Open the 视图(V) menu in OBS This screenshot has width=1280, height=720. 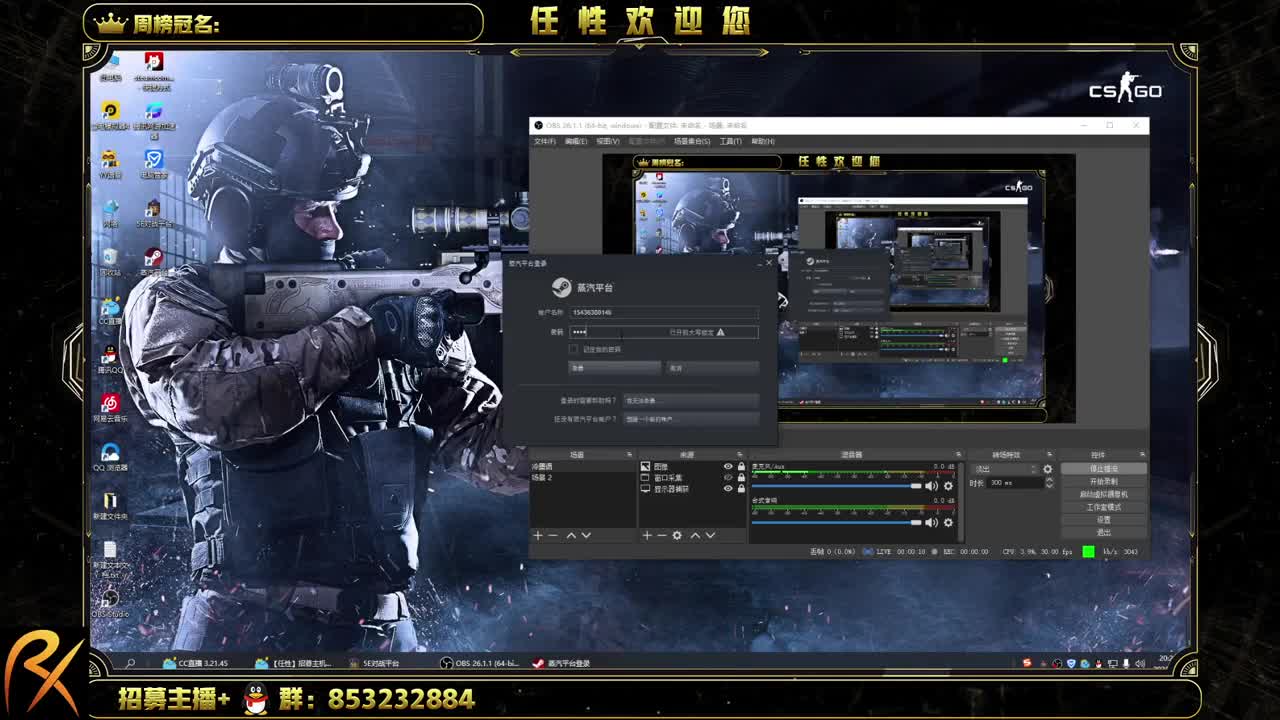tap(608, 141)
